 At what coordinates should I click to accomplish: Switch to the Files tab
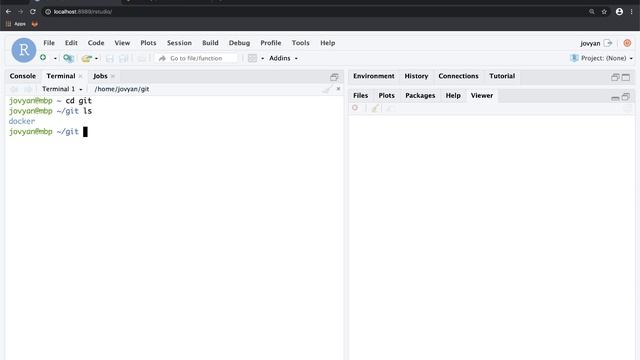(x=360, y=96)
